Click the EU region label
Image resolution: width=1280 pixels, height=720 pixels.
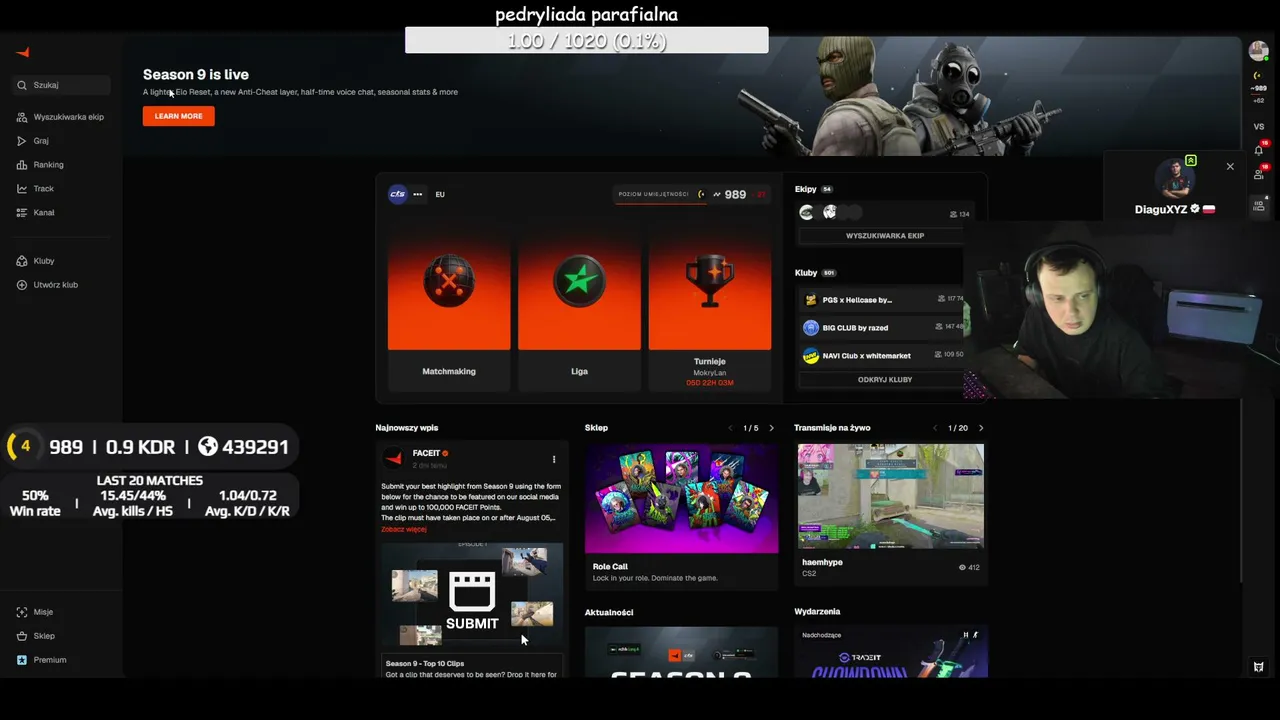click(440, 194)
